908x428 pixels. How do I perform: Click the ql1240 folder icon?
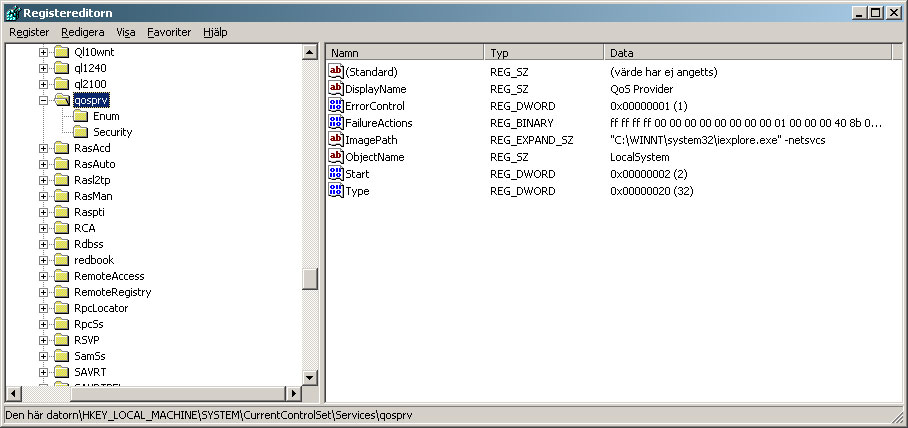61,68
